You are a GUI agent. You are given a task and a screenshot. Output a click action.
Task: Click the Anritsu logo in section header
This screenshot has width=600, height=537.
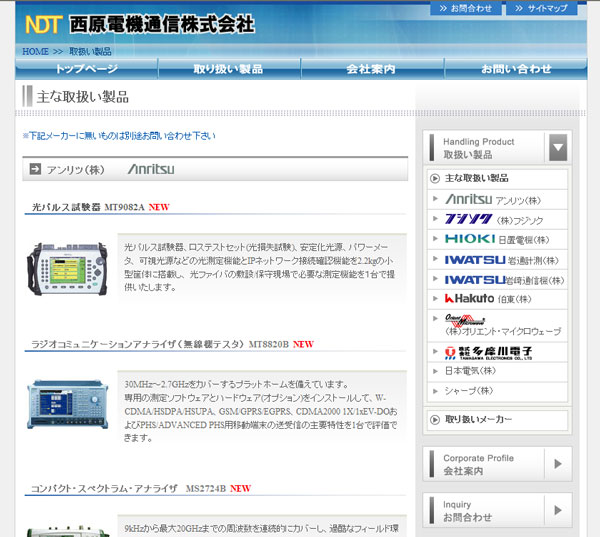pos(151,169)
